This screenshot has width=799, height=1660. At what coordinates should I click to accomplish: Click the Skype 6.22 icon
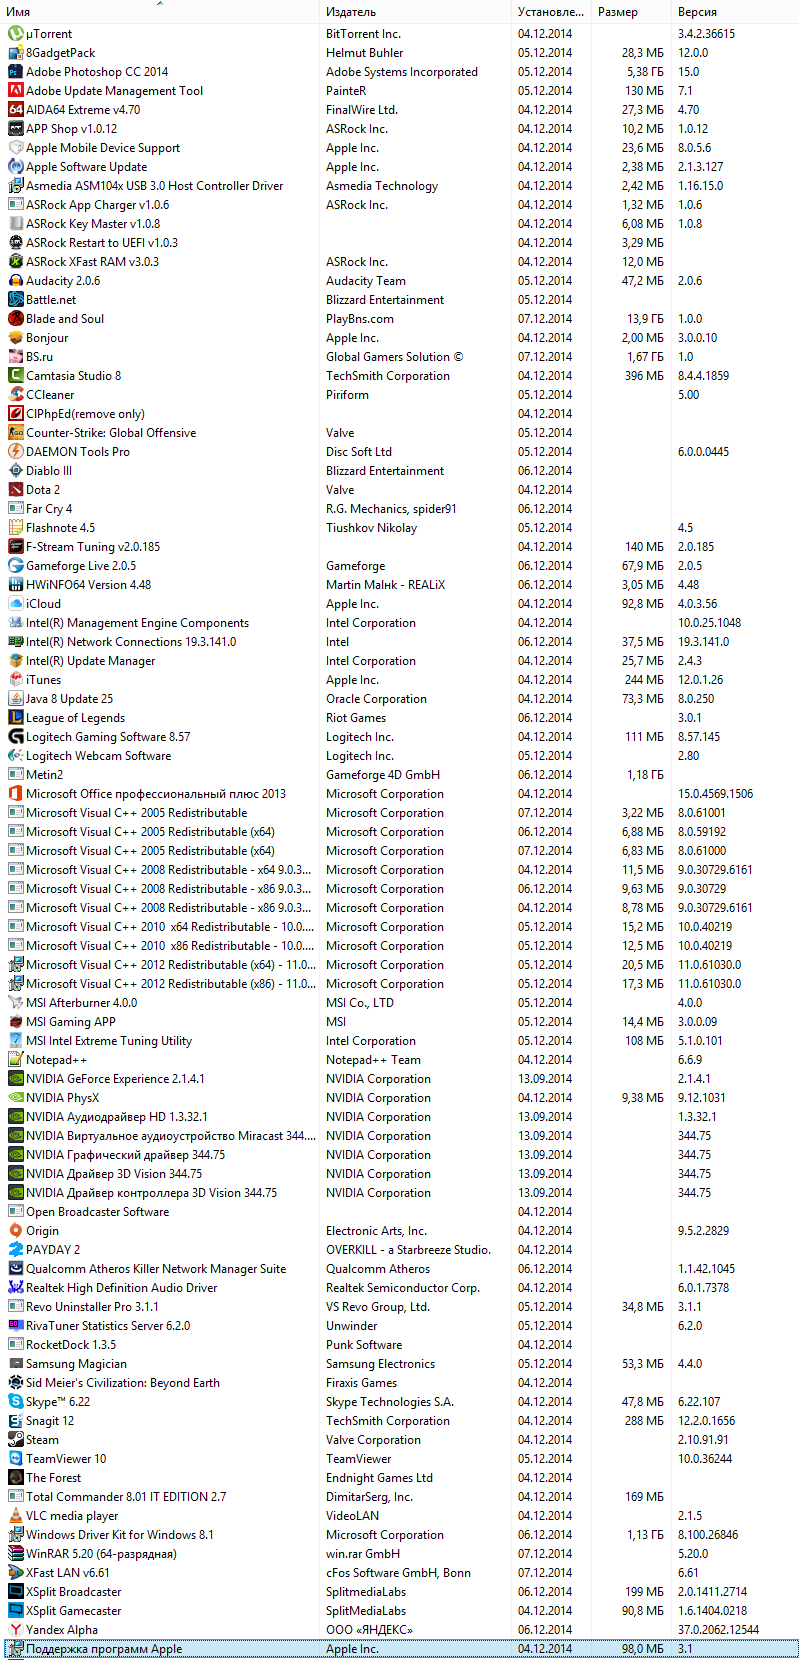click(x=16, y=1401)
